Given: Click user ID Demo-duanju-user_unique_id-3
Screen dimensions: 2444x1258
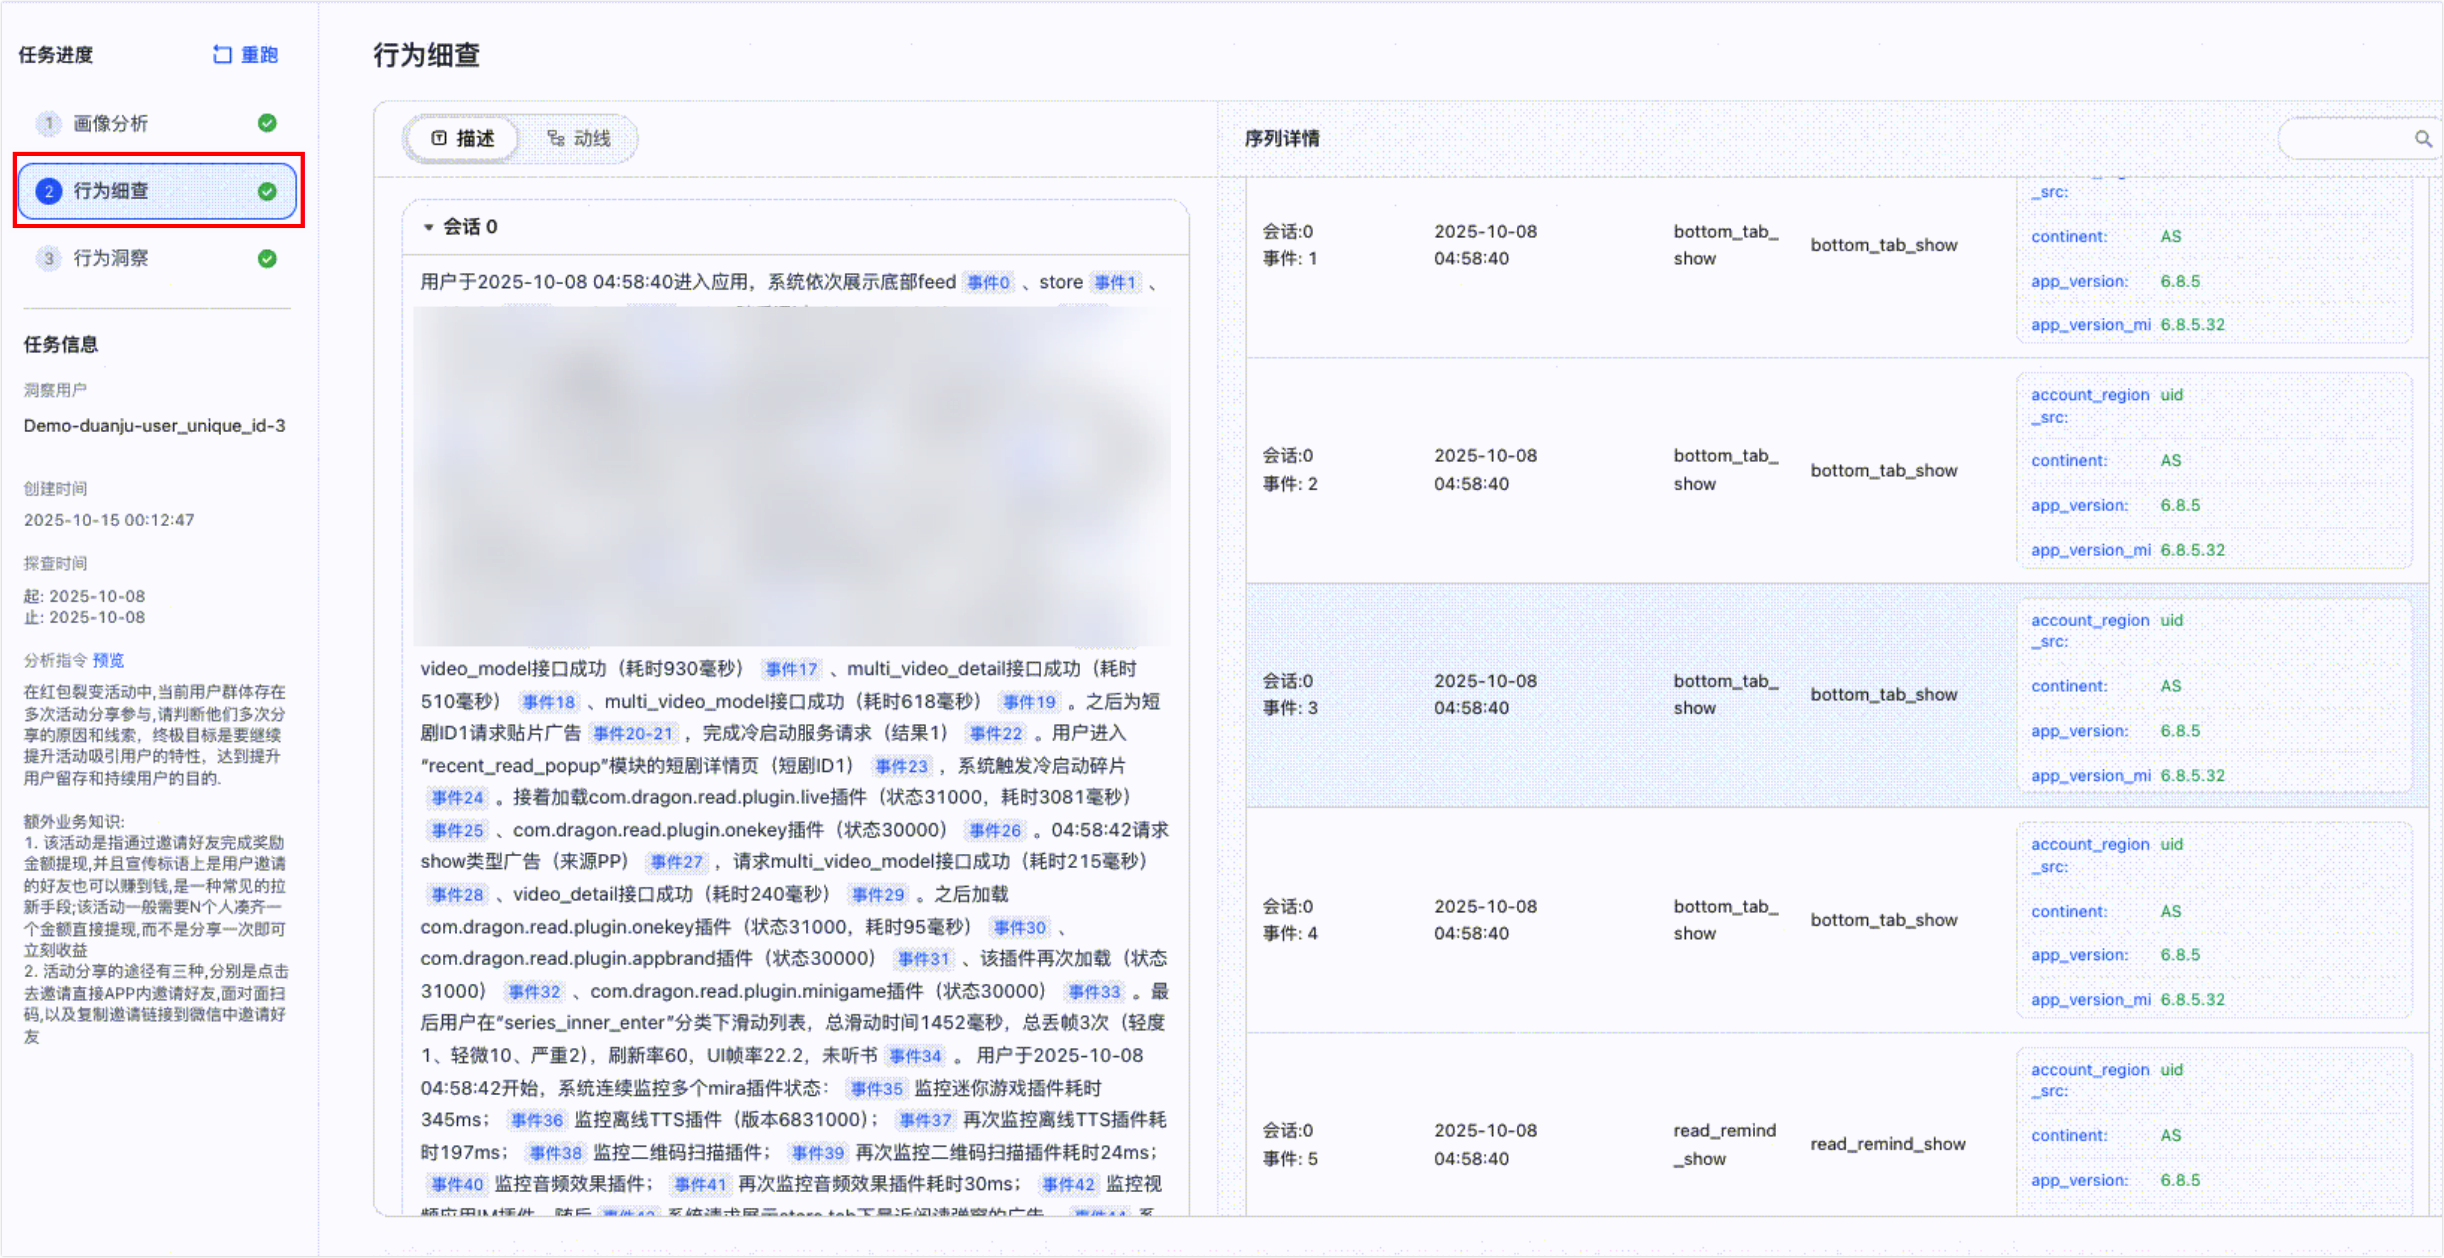Looking at the screenshot, I should (x=154, y=426).
